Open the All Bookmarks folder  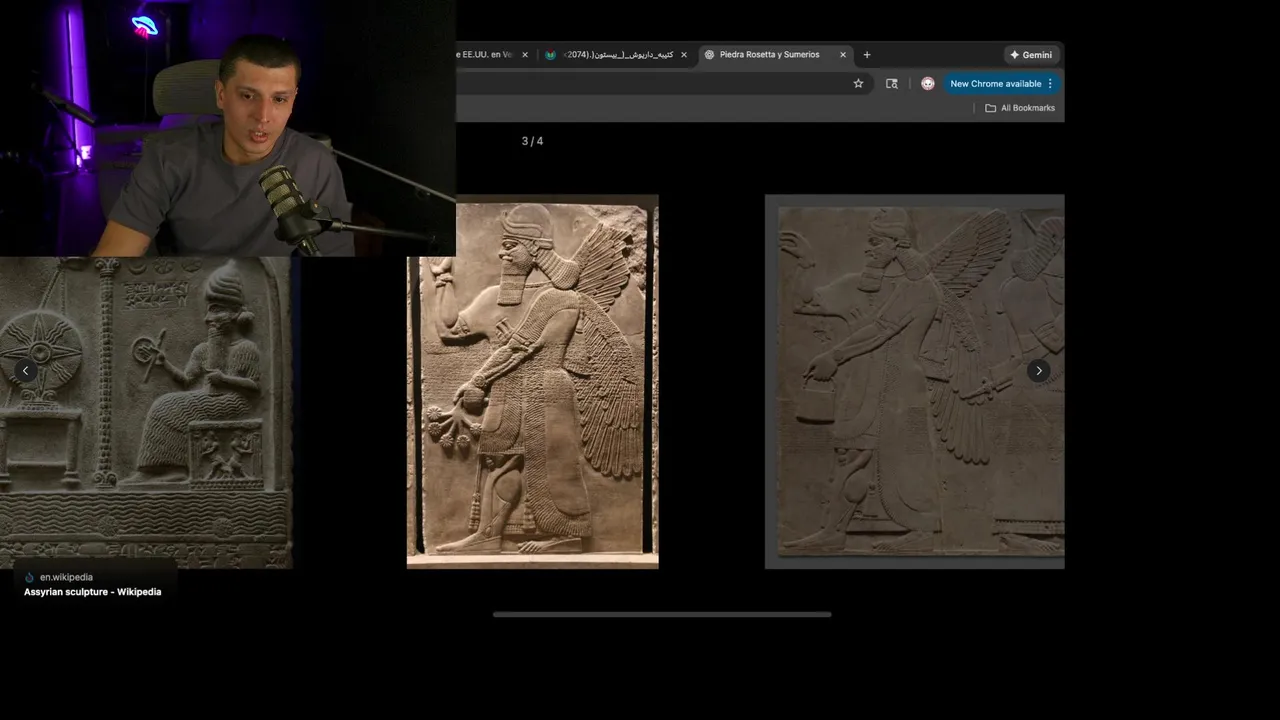pos(1020,108)
